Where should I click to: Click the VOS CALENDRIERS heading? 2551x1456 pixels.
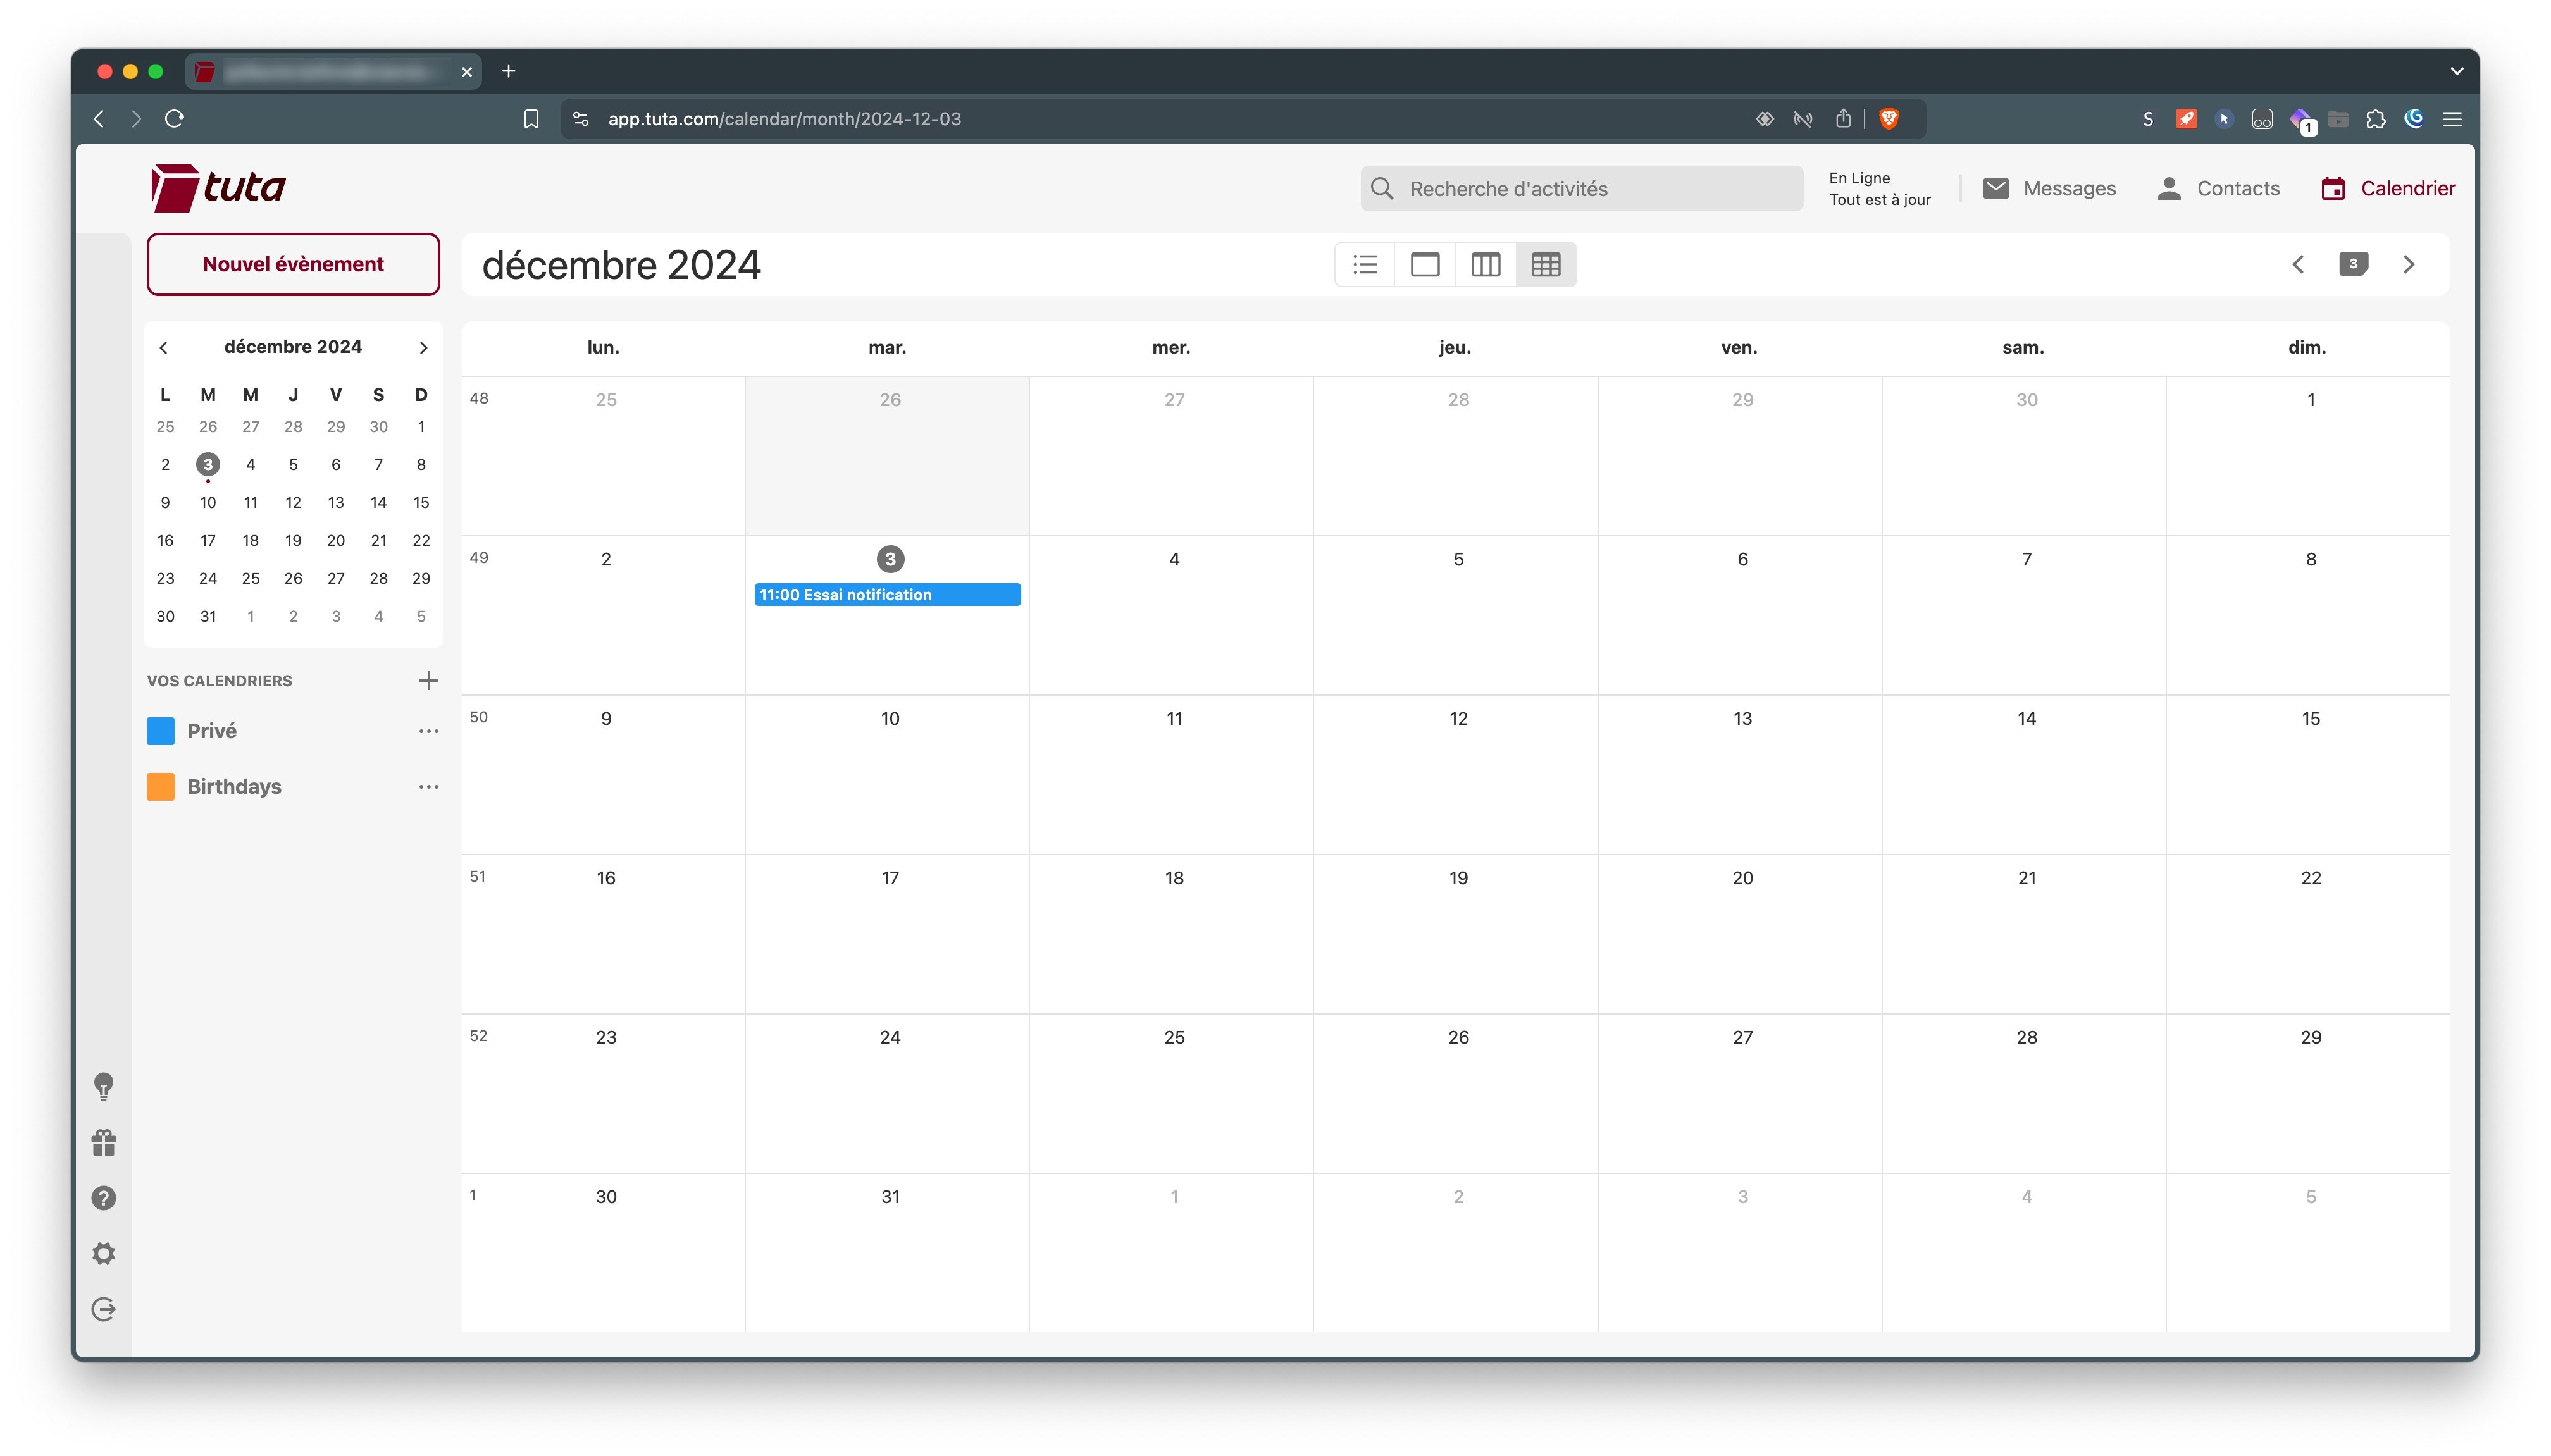click(219, 681)
